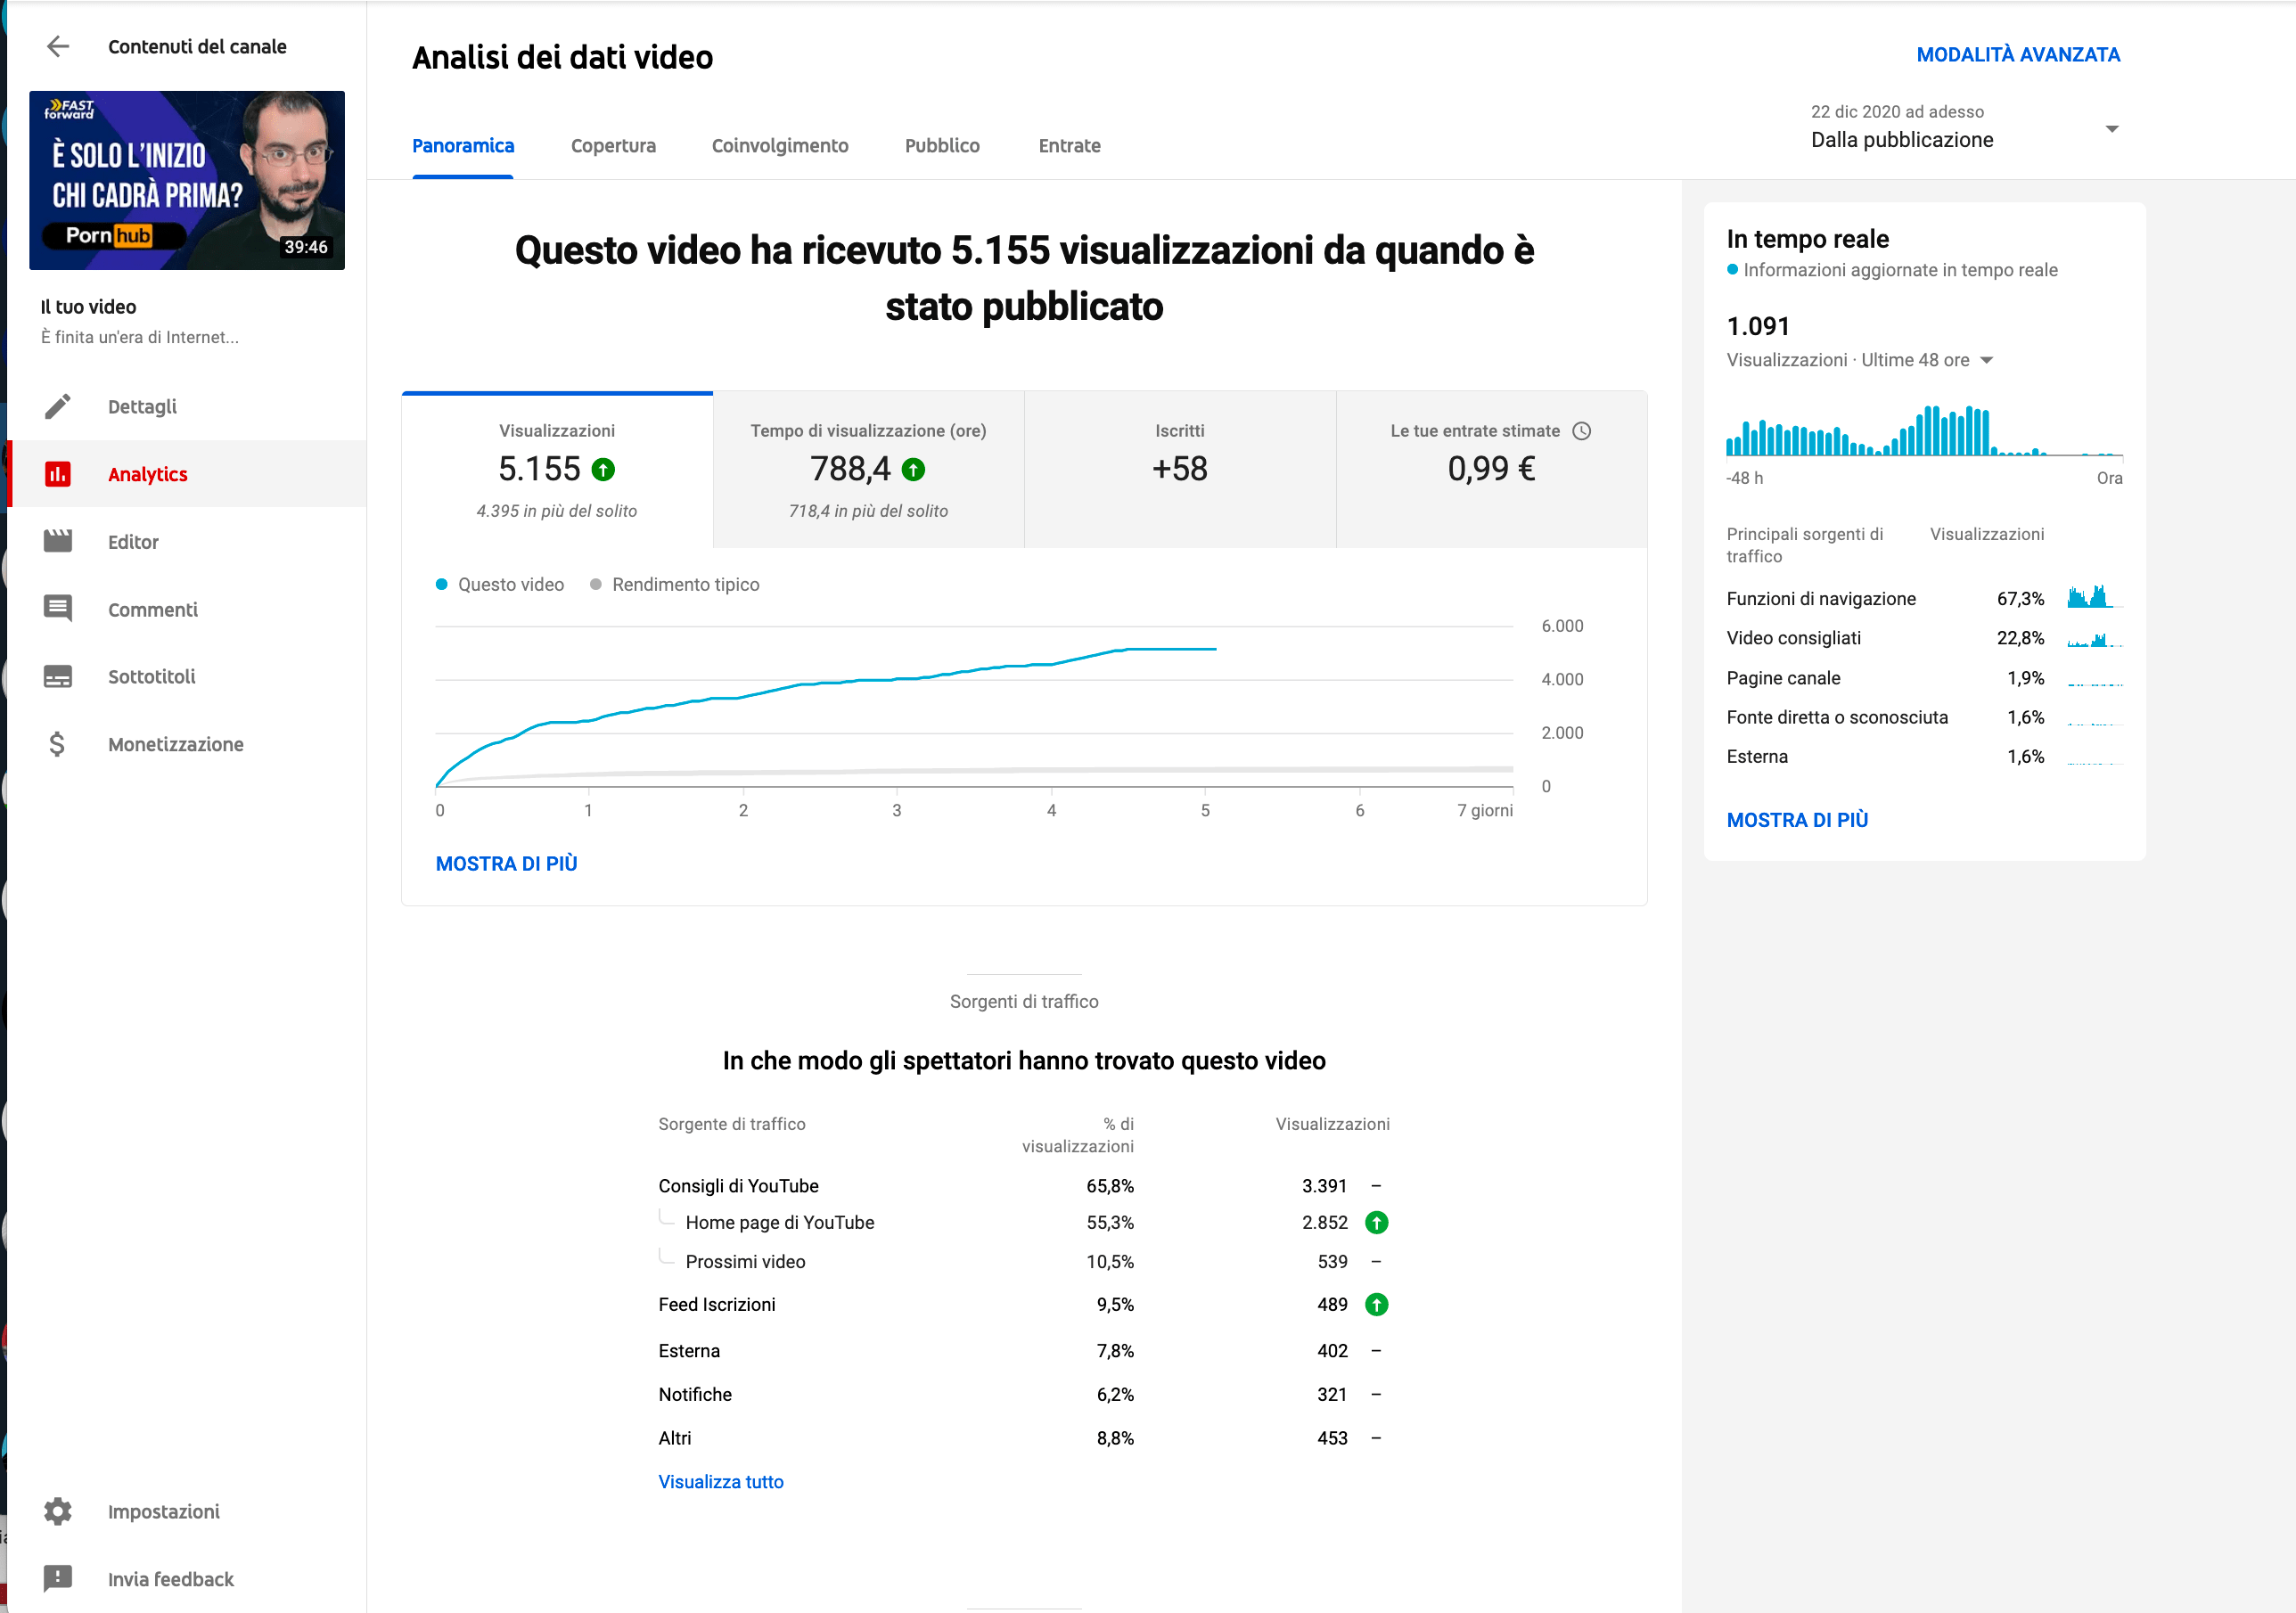Viewport: 2296px width, 1613px height.
Task: Click the Altri traffic source row
Action: tap(1024, 1438)
